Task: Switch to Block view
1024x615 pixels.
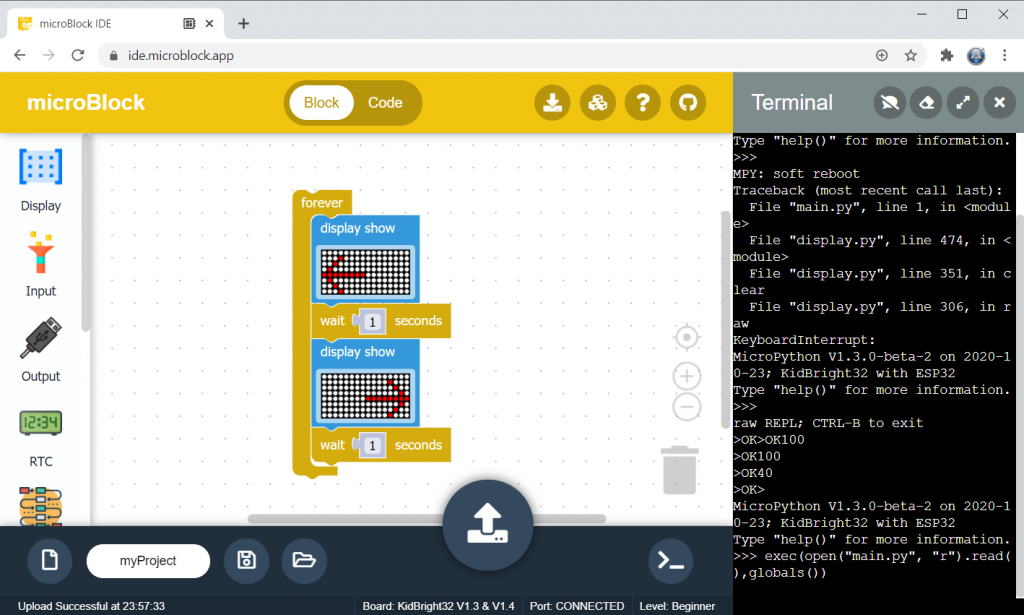Action: click(x=321, y=102)
